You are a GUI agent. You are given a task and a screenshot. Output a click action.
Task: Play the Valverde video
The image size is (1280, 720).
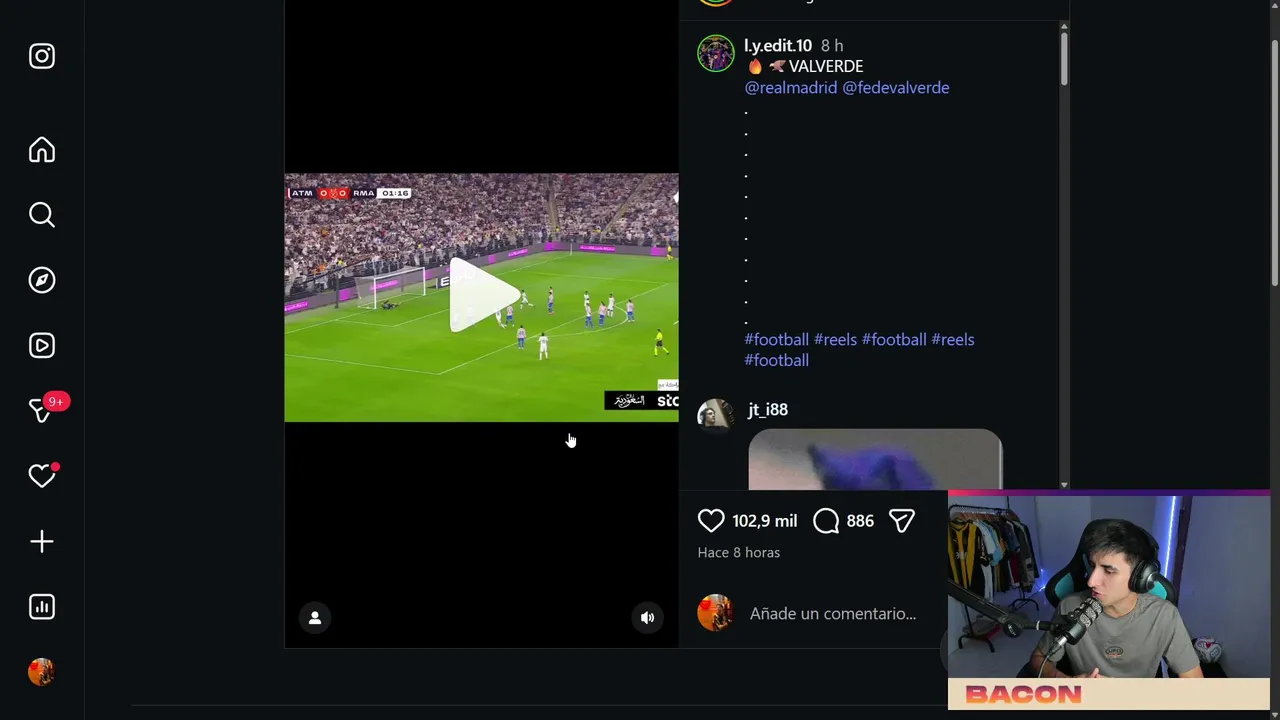coord(482,296)
